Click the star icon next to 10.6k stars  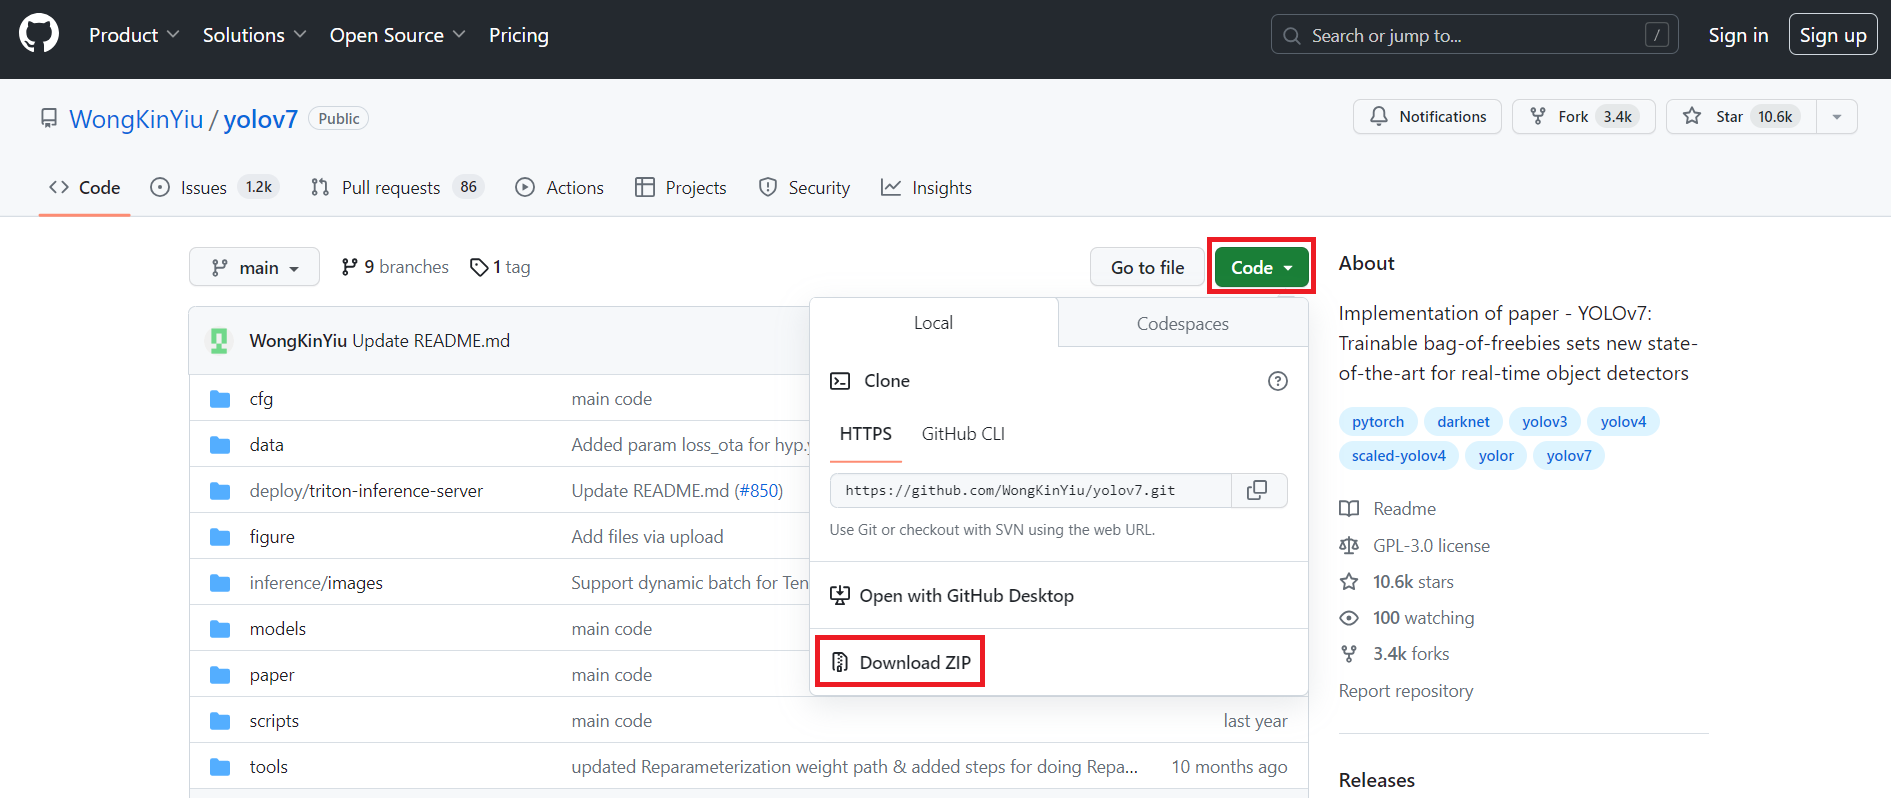click(x=1349, y=582)
